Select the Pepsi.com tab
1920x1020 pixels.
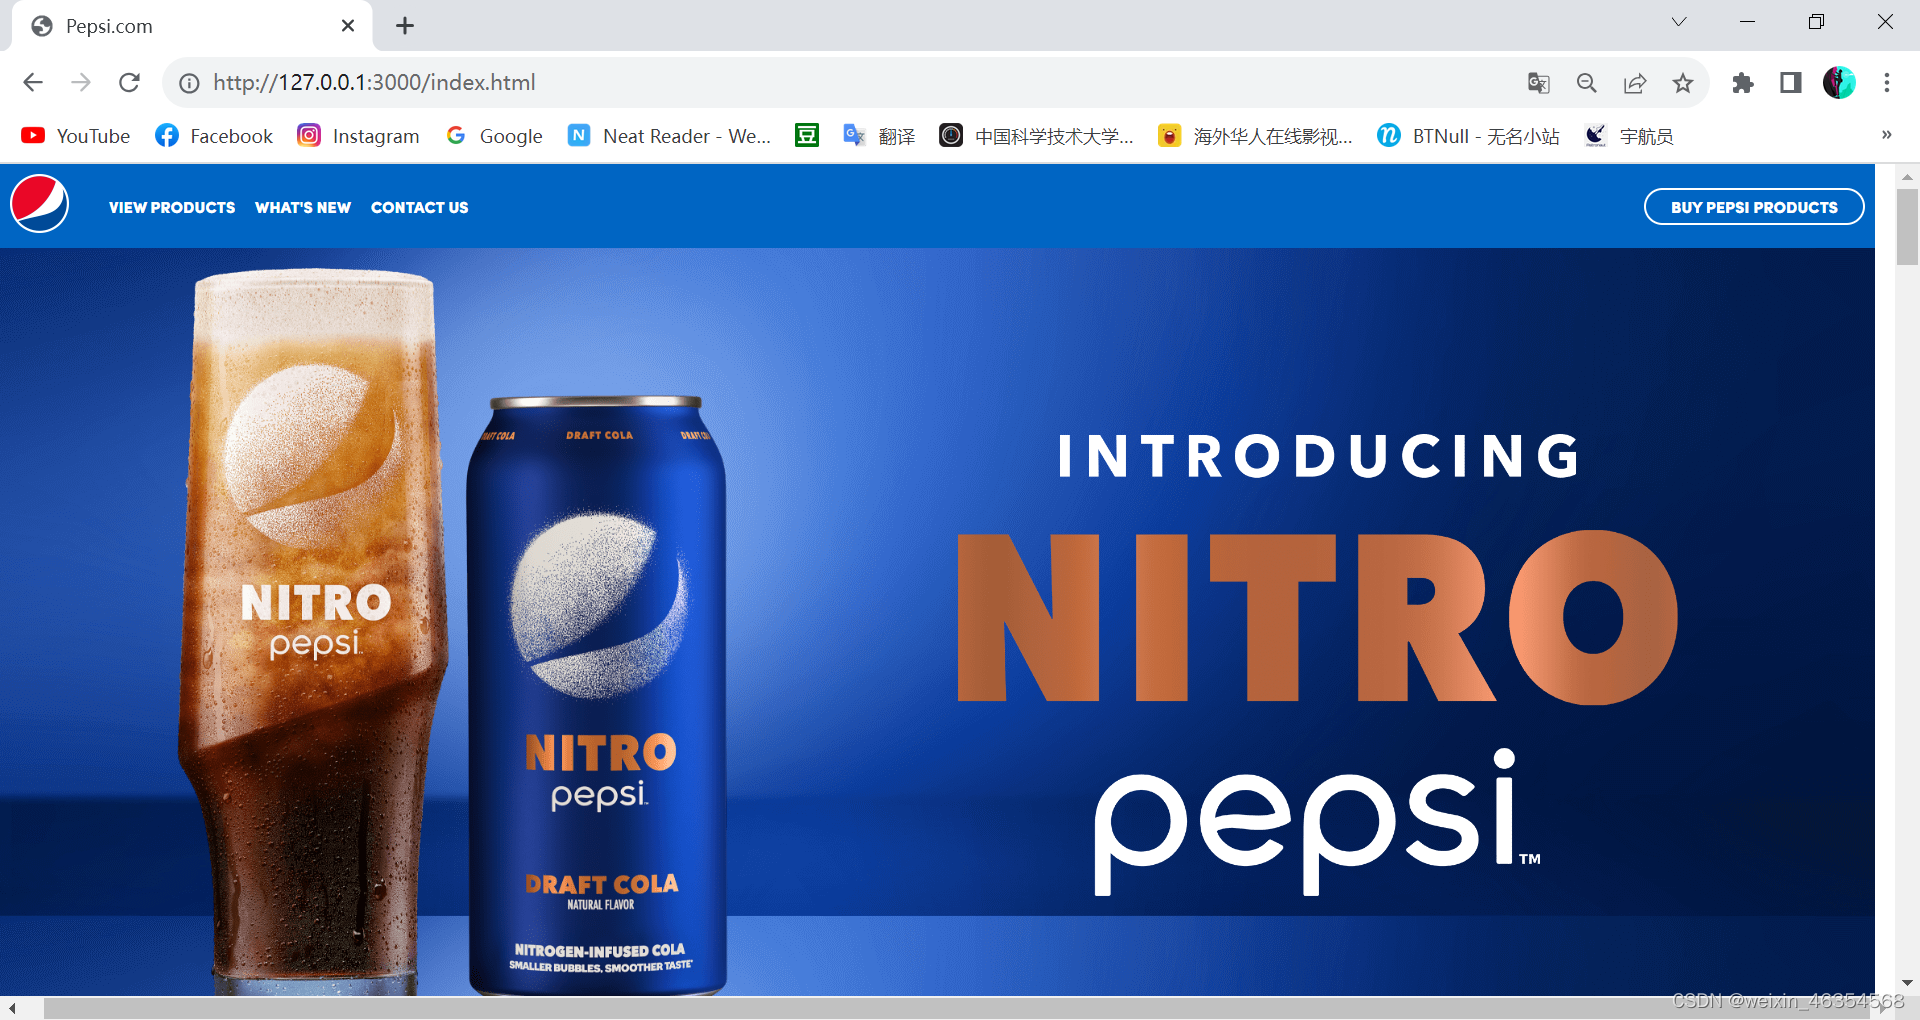coord(192,26)
